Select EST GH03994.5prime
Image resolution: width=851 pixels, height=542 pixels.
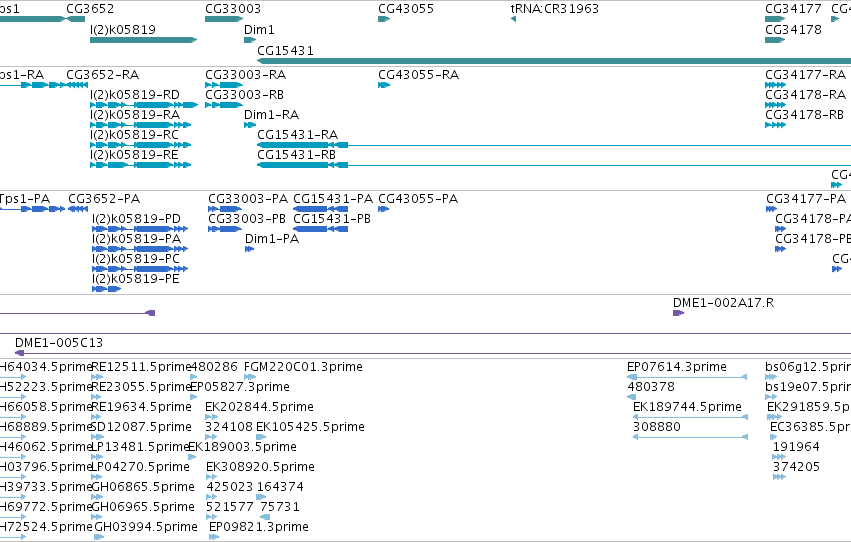pos(146,527)
